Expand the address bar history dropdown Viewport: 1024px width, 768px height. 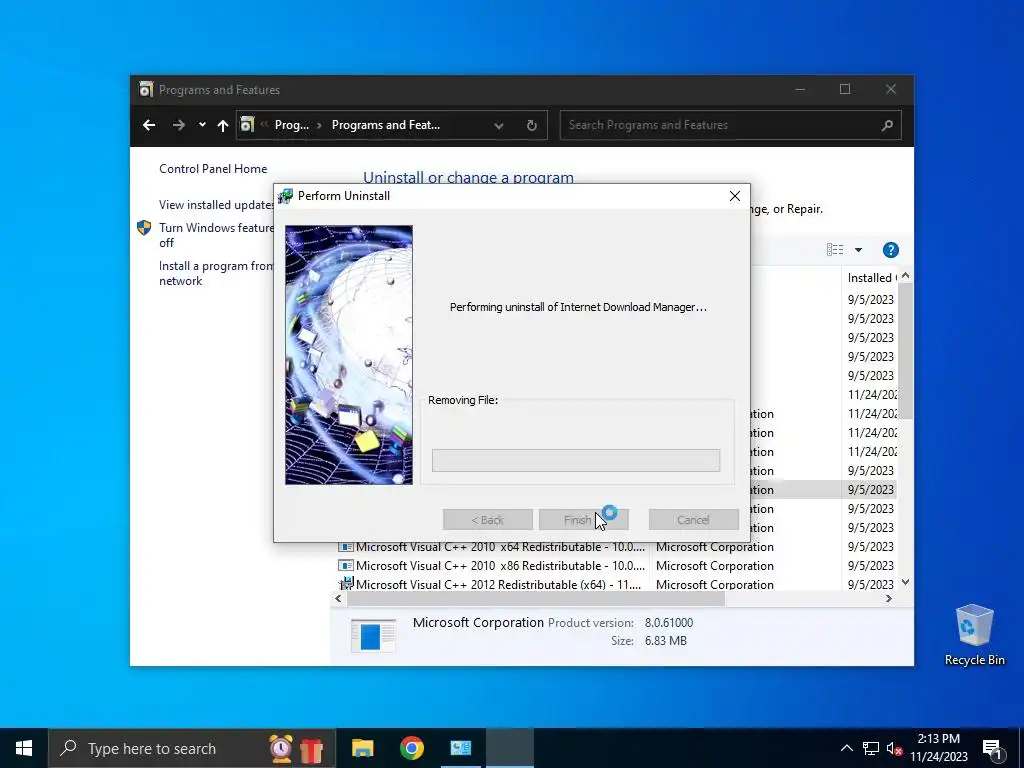[x=499, y=125]
